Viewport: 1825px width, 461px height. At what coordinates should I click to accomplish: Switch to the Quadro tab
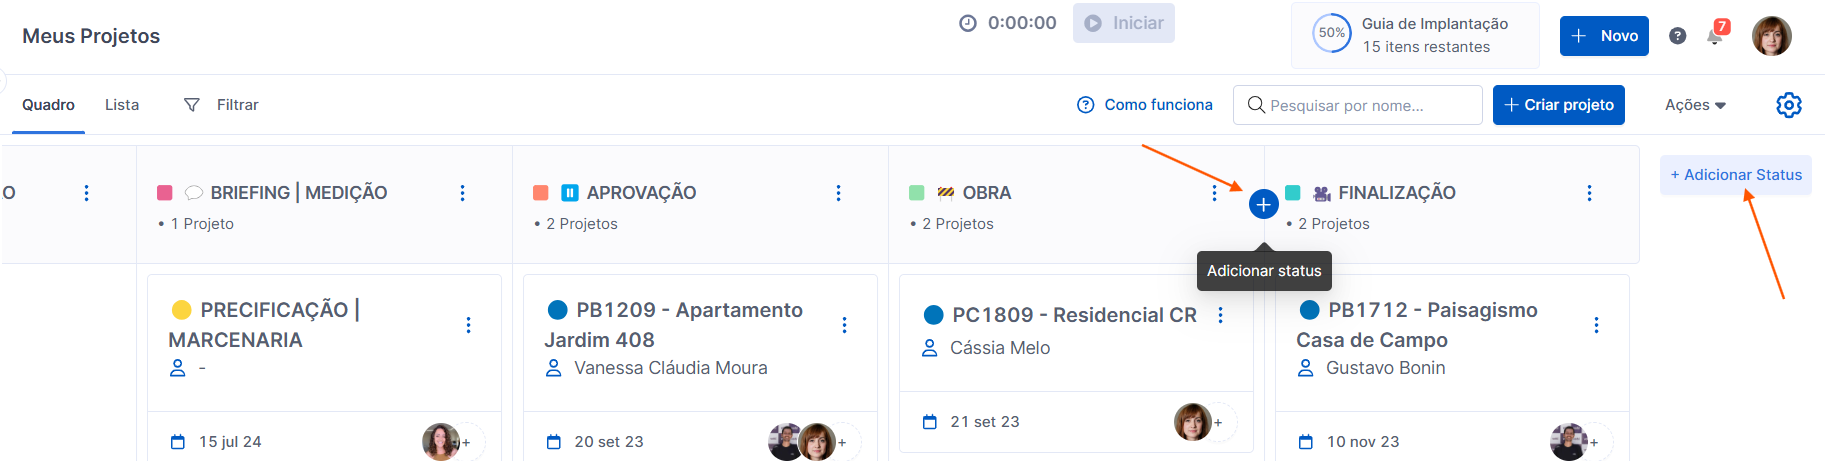coord(48,105)
